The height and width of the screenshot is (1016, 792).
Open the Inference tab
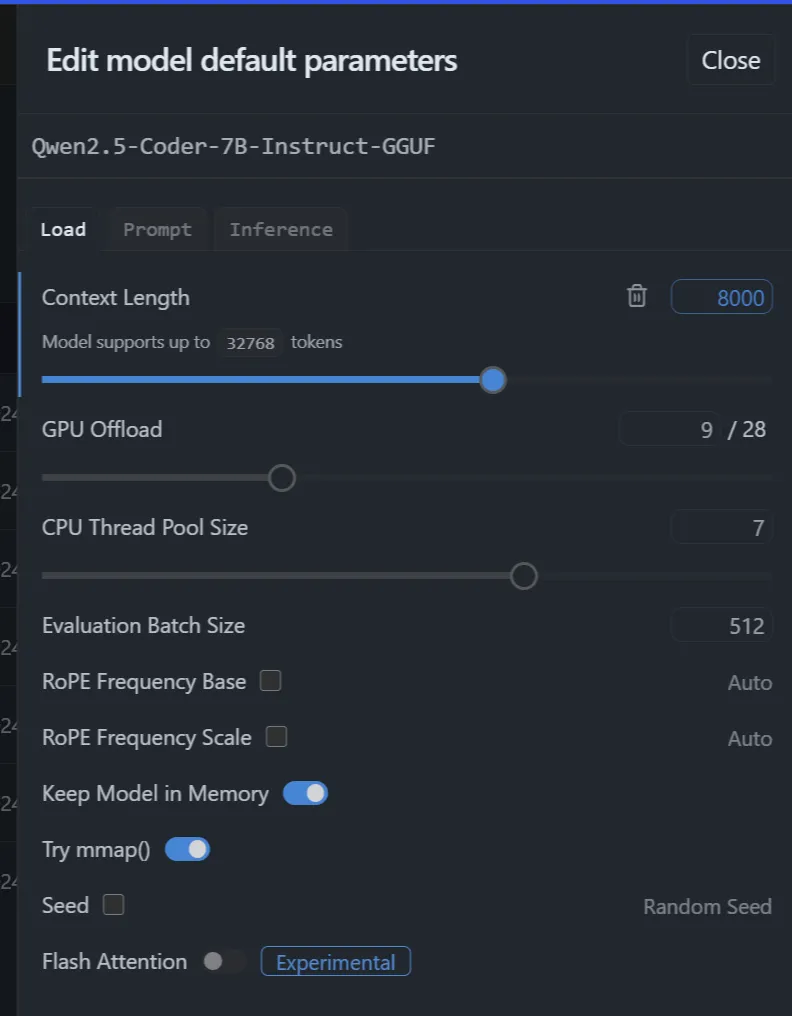pyautogui.click(x=281, y=229)
